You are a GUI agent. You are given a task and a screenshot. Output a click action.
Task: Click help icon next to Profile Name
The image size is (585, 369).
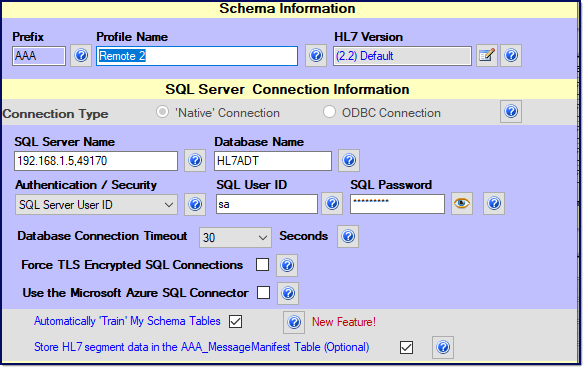[316, 56]
